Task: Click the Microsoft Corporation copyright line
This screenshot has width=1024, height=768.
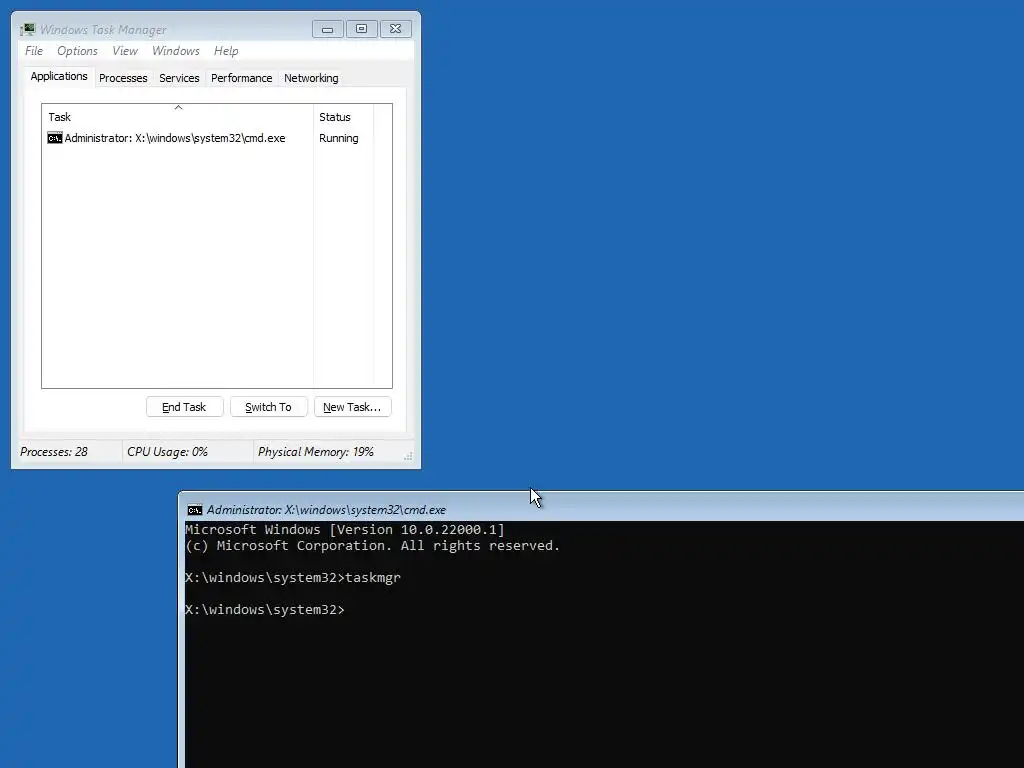Action: coord(372,546)
